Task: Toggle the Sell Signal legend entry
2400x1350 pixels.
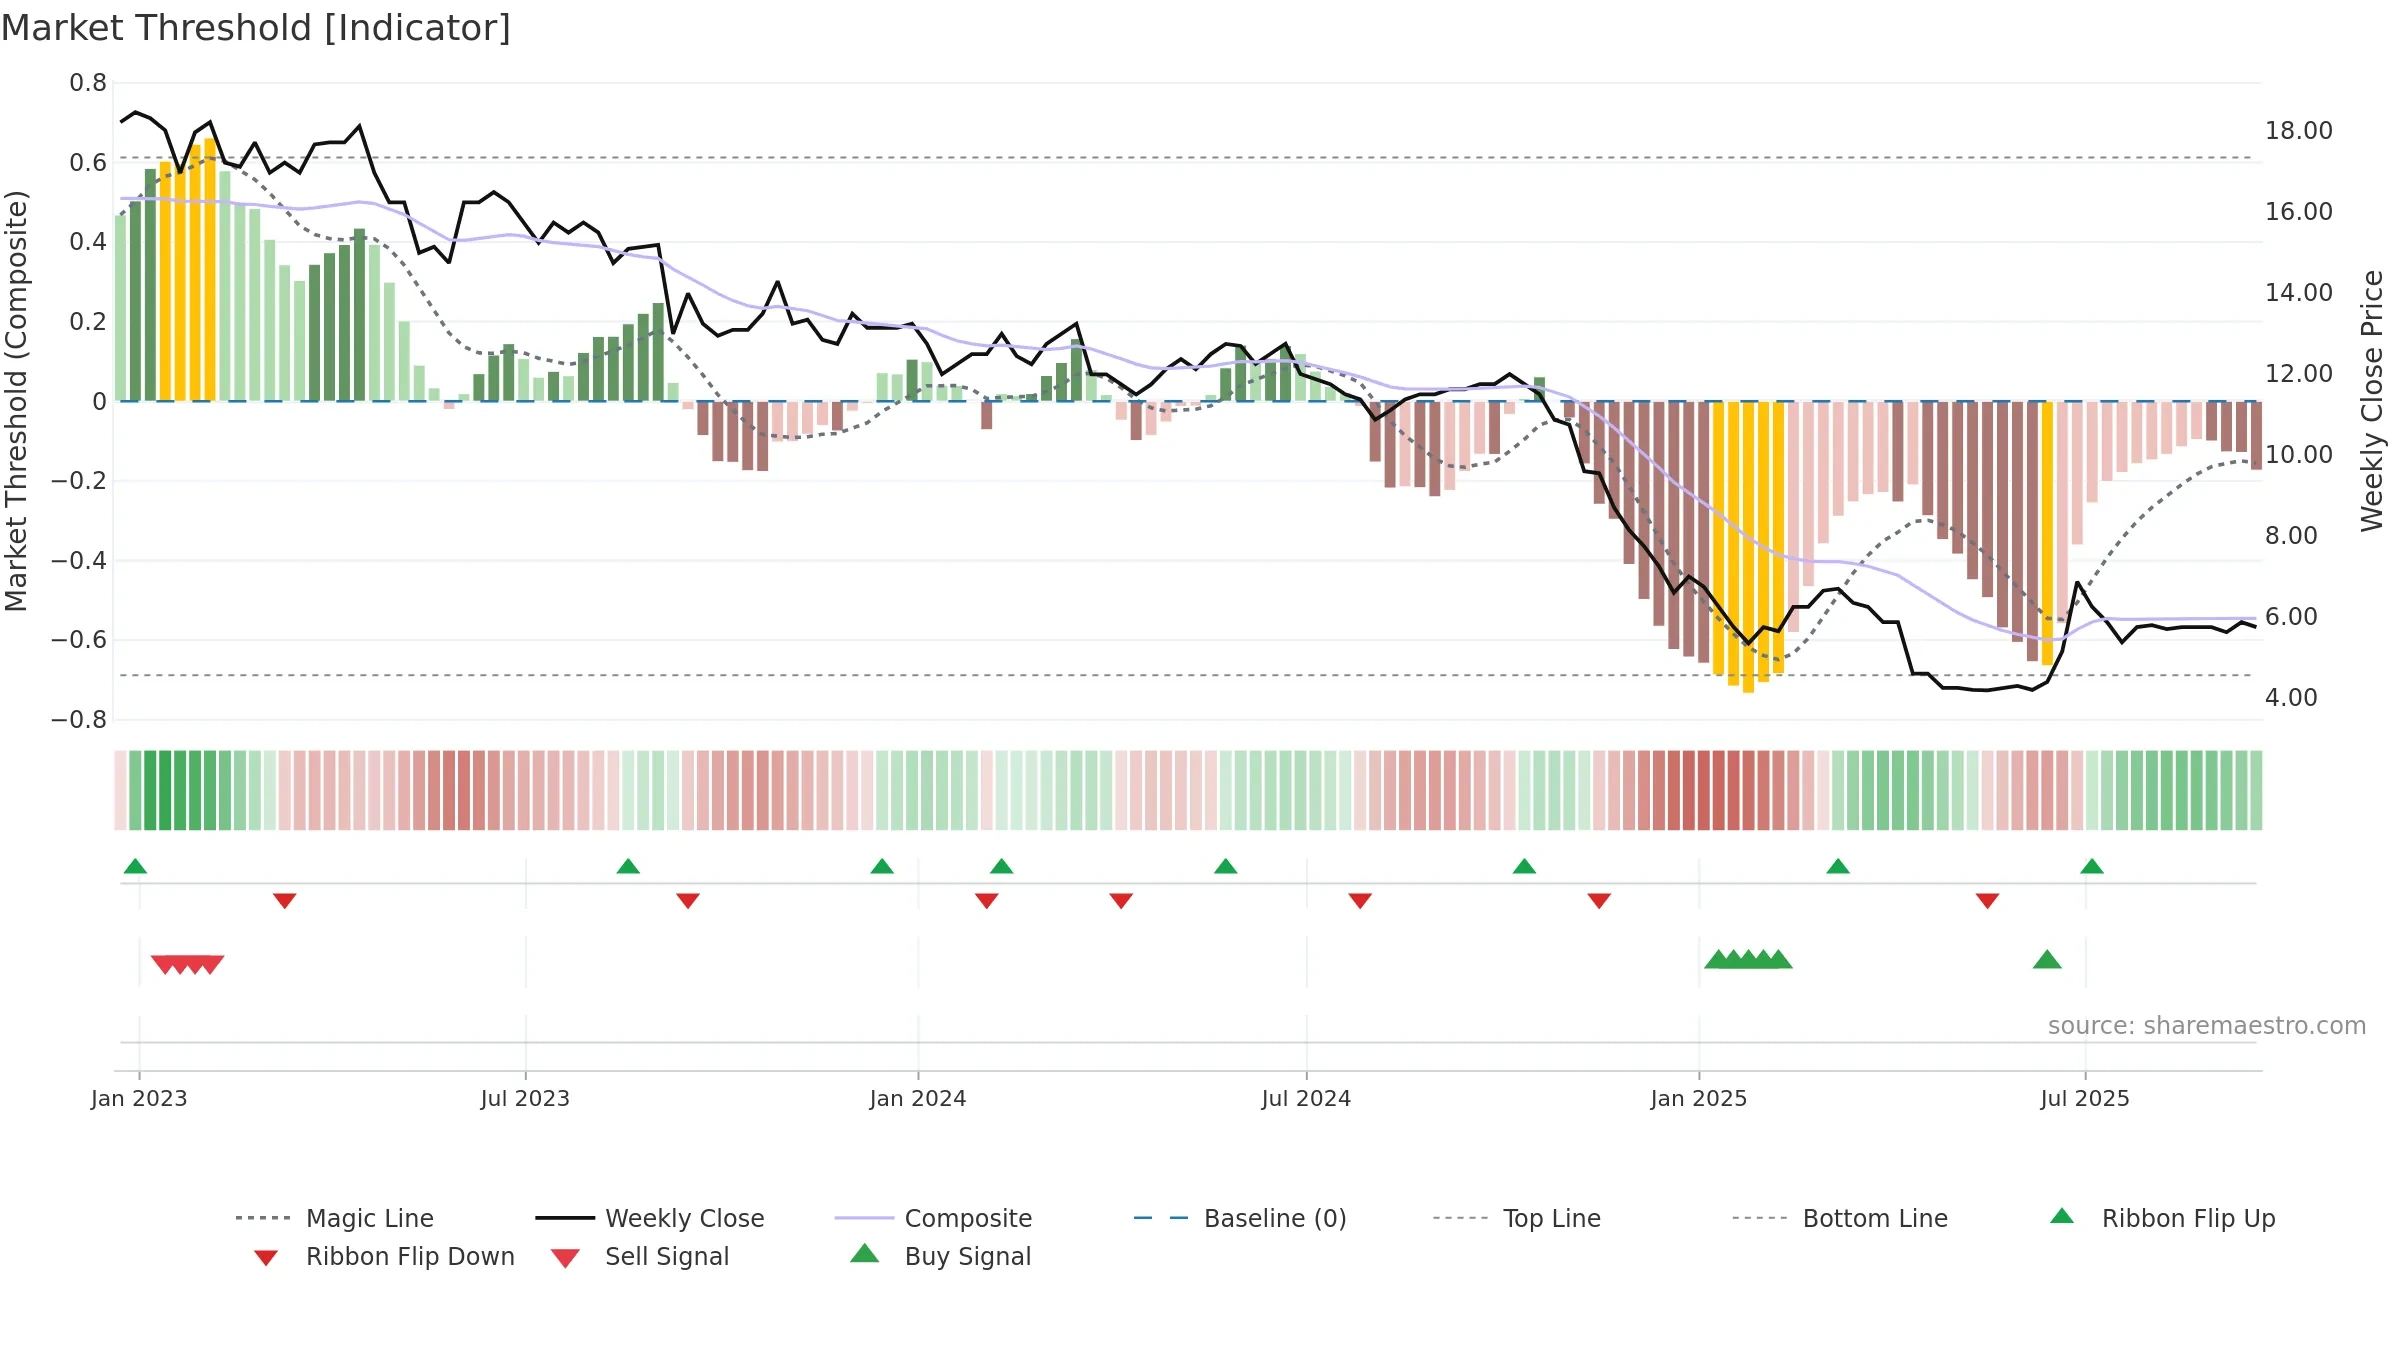Action: (x=640, y=1256)
